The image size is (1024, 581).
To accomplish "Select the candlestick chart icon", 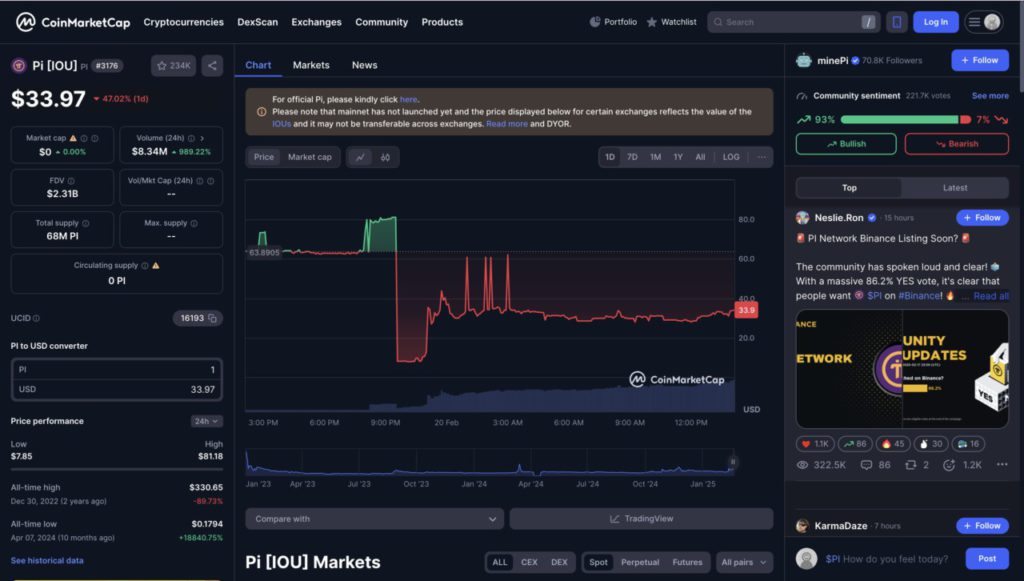I will 385,157.
